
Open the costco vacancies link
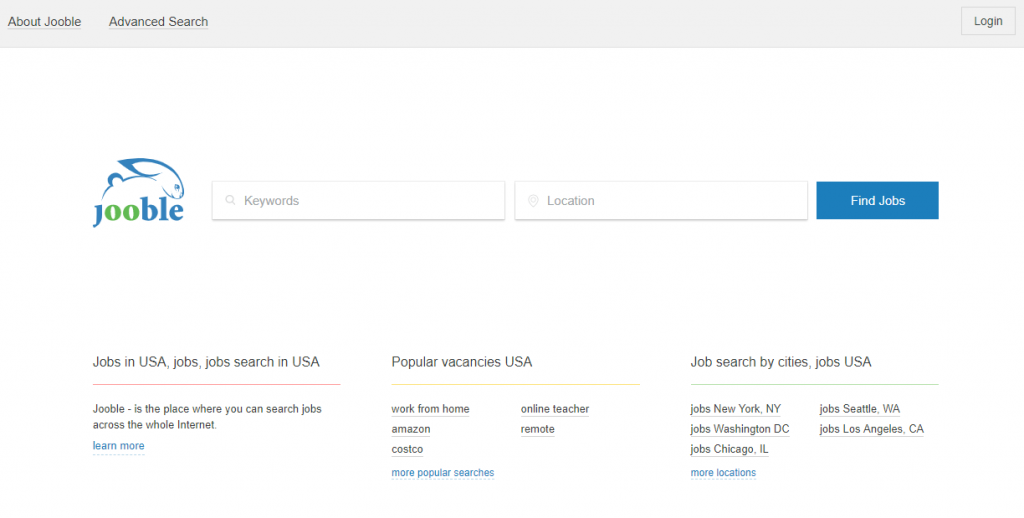coord(408,449)
